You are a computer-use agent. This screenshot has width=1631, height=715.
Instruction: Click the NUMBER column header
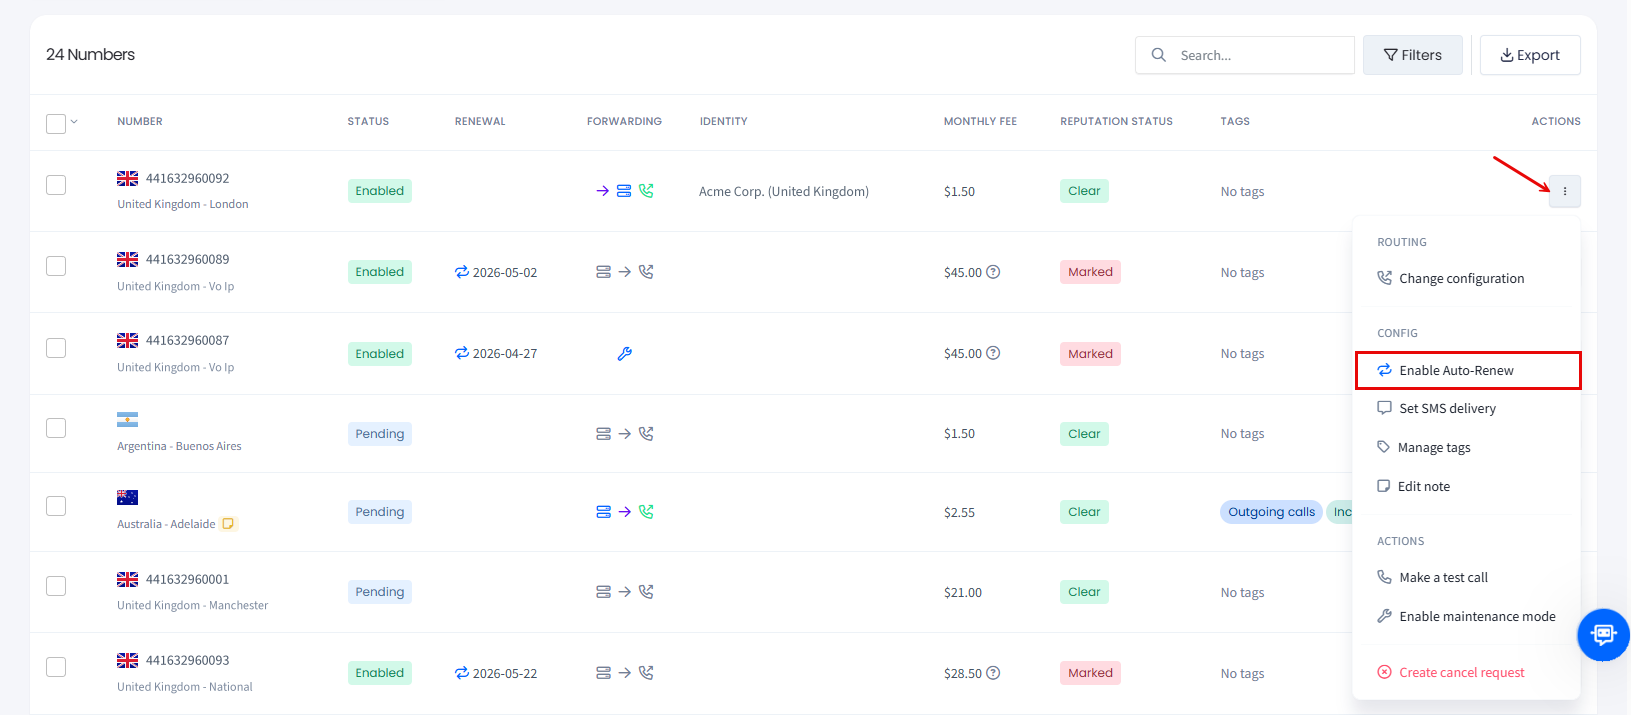tap(140, 121)
